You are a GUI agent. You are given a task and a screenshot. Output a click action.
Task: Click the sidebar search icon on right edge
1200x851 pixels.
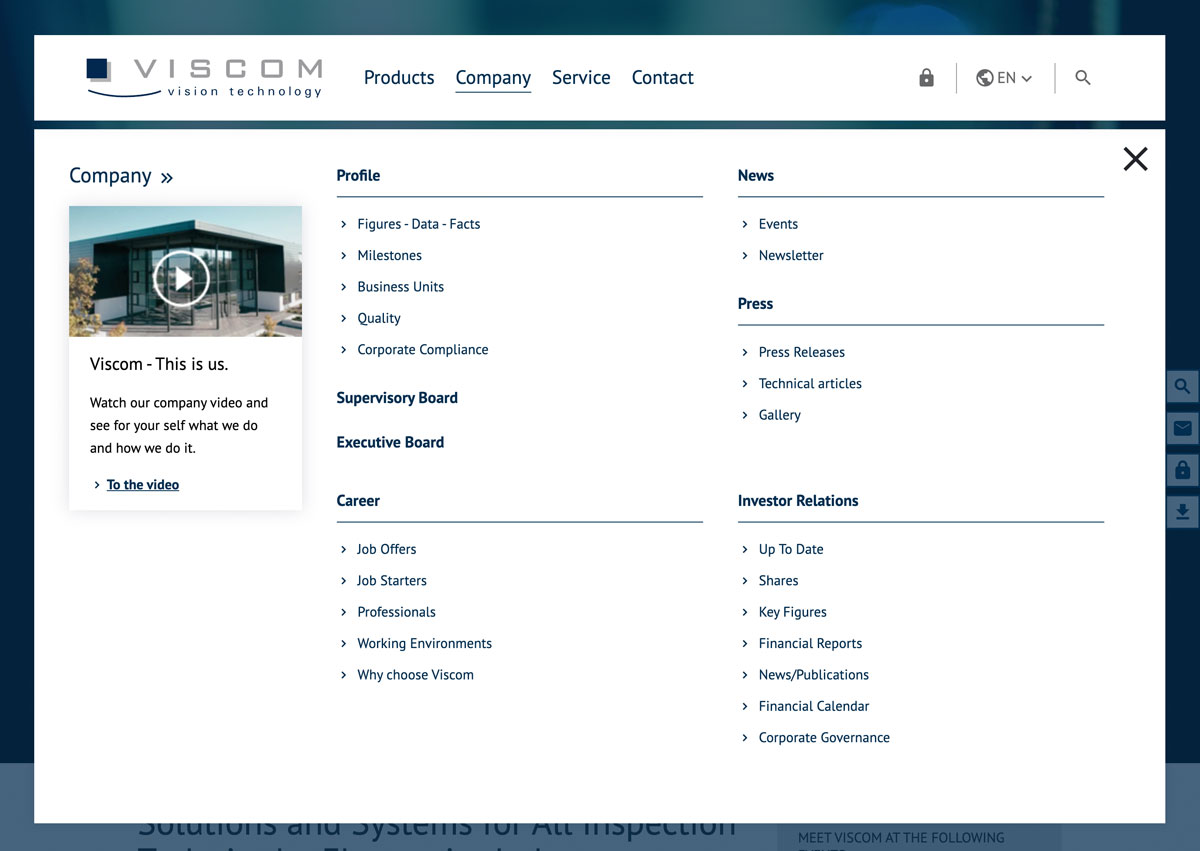1182,387
